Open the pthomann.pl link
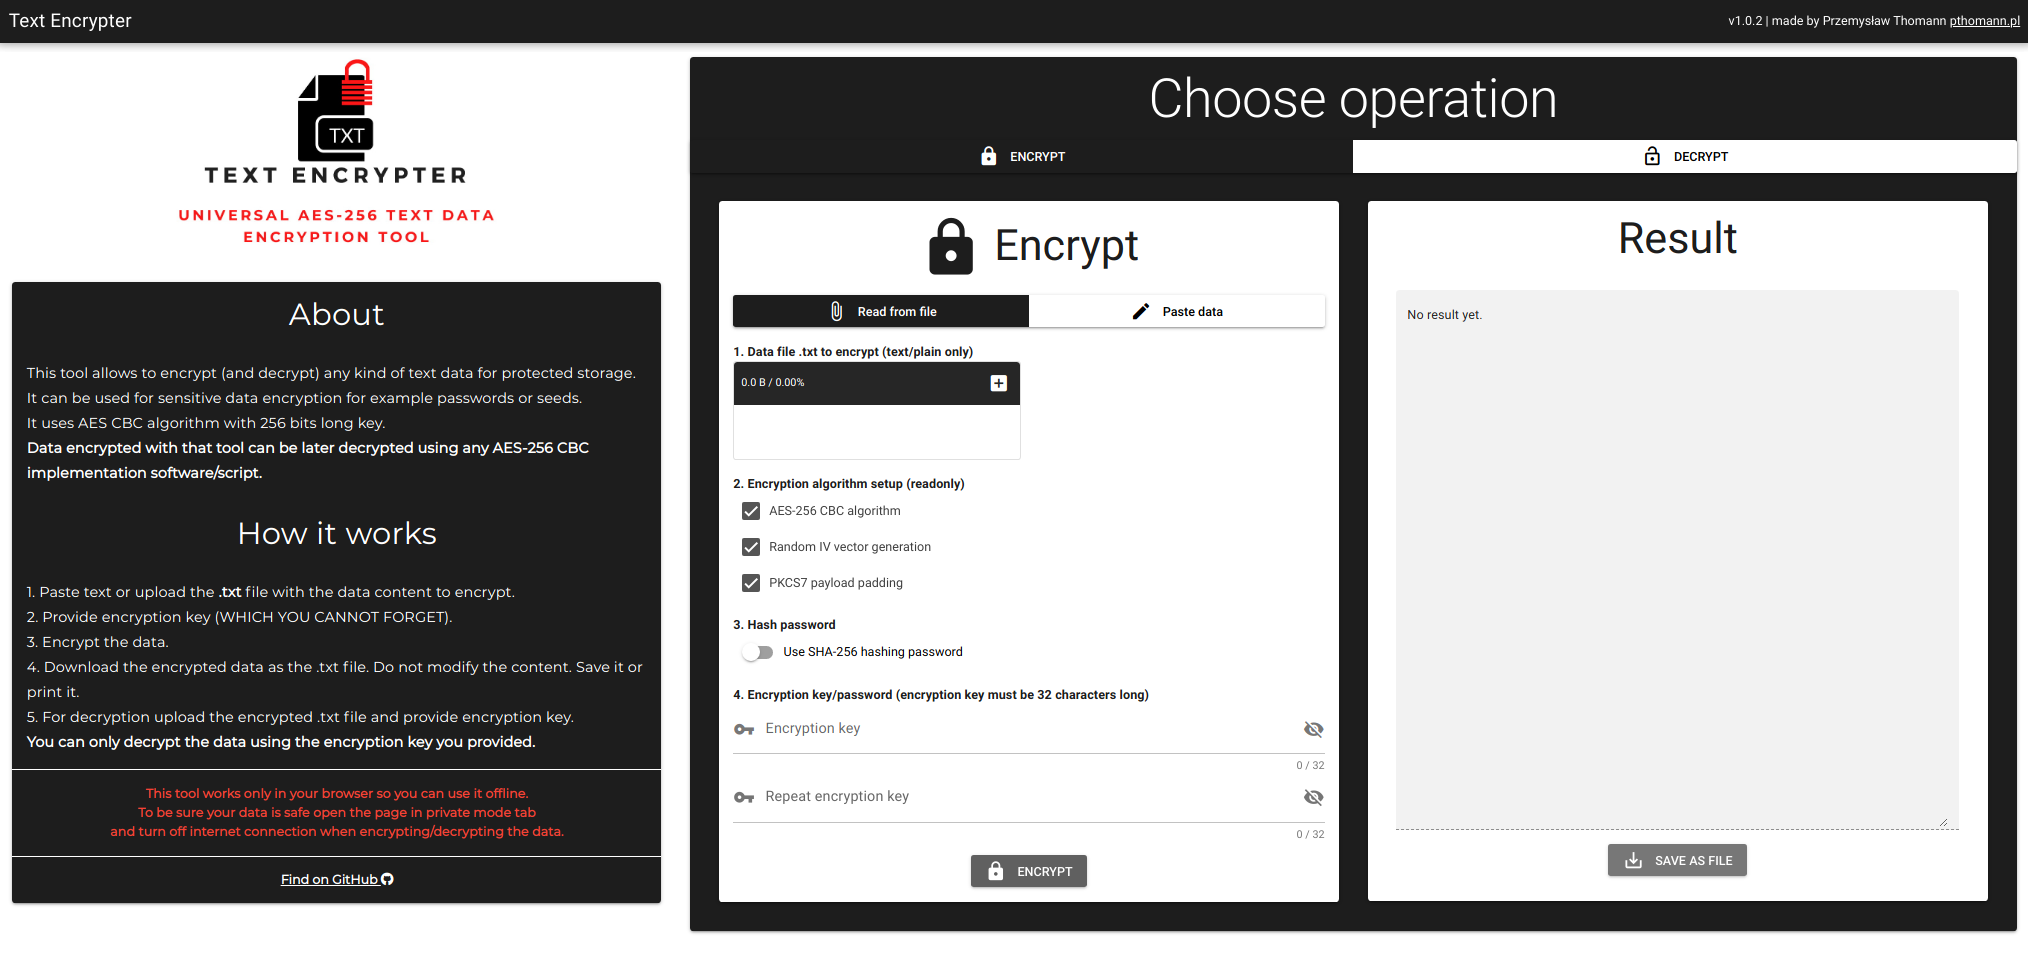Viewport: 2028px width, 971px height. point(1984,20)
